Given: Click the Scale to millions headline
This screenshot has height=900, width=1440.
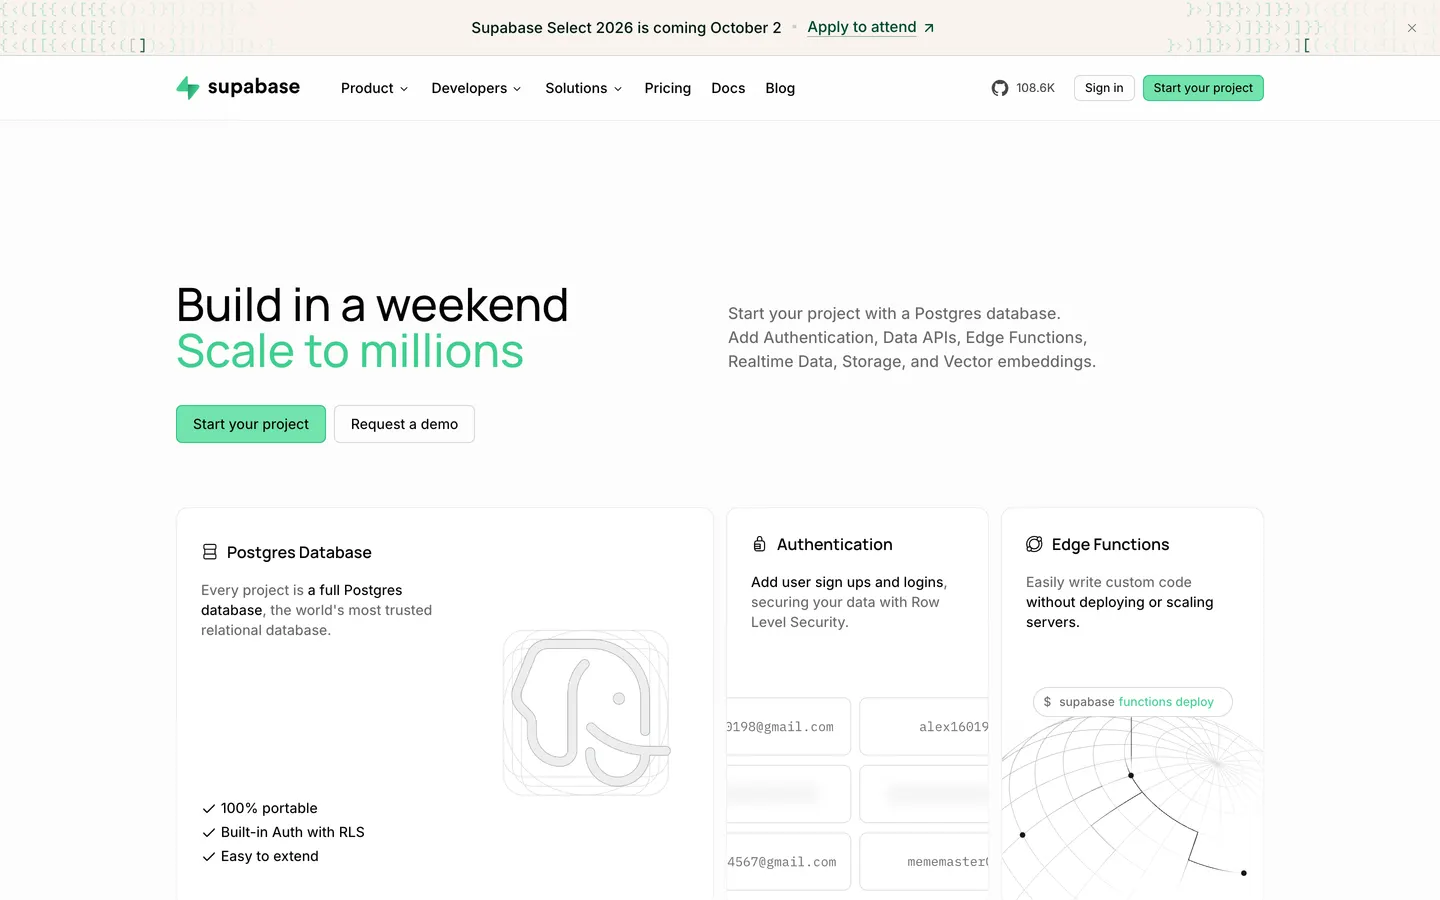Looking at the screenshot, I should coord(350,351).
